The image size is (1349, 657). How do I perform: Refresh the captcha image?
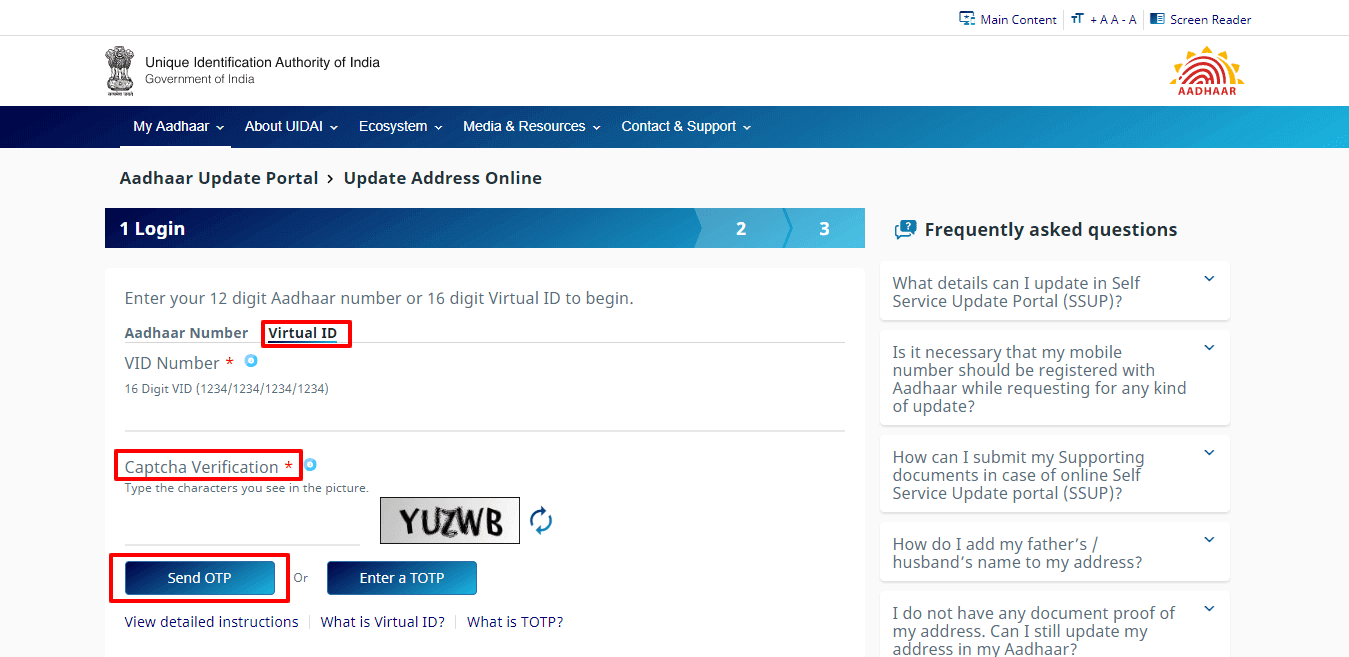pos(541,520)
